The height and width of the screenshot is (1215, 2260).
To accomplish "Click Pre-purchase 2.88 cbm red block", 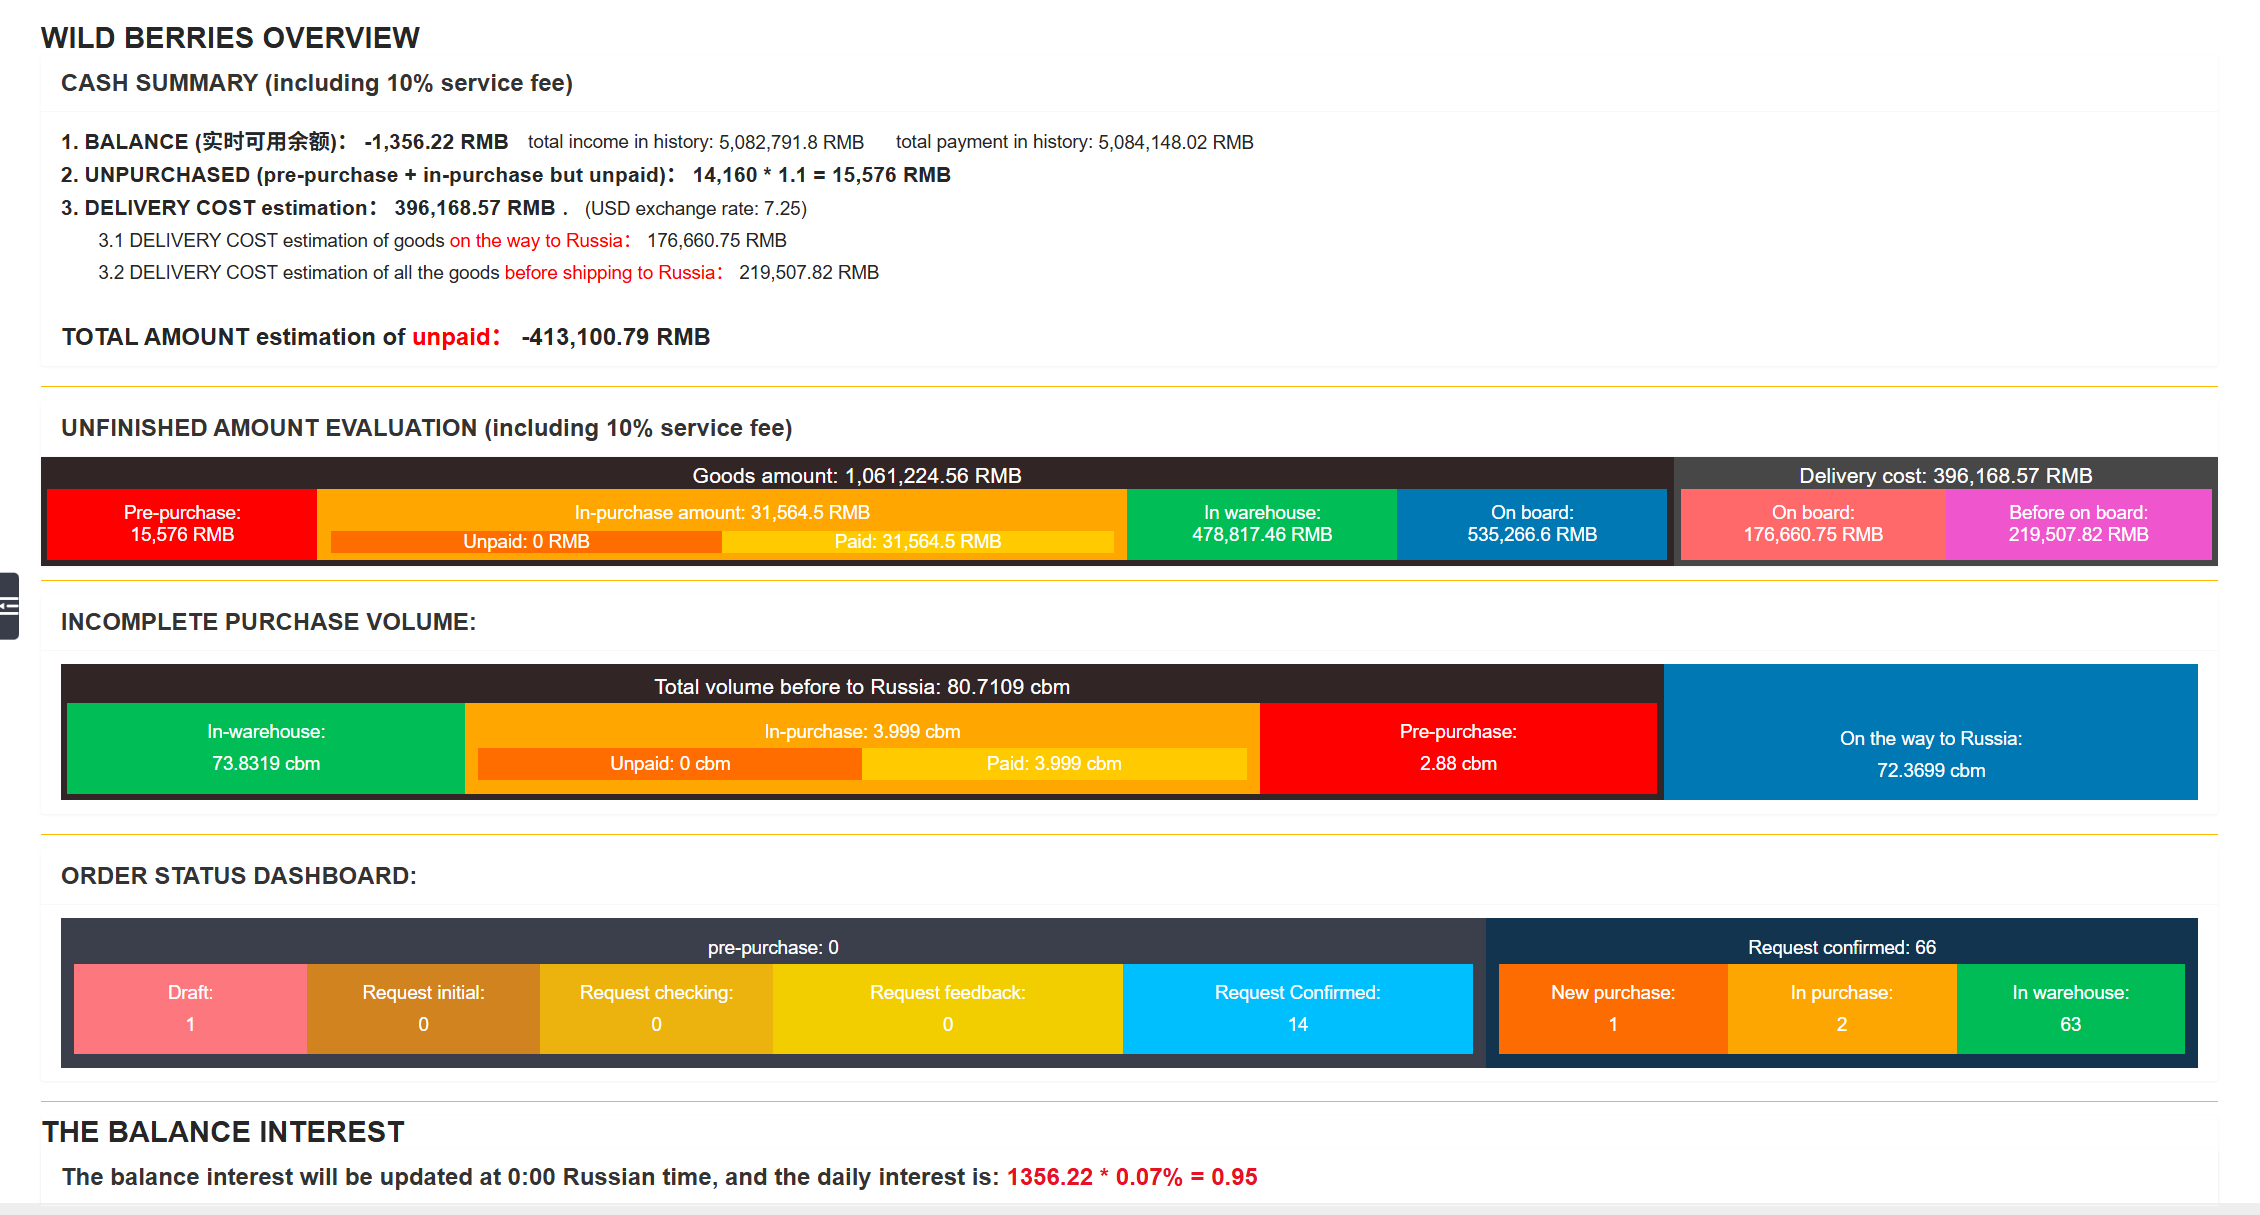I will tap(1458, 748).
